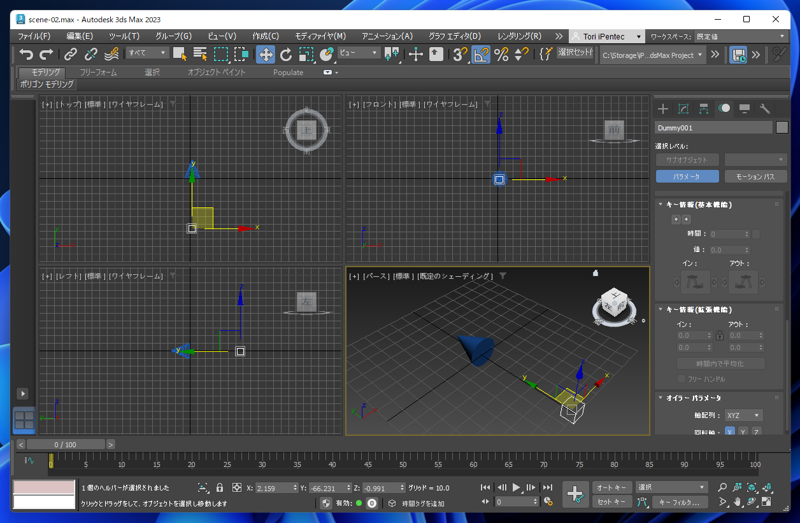The height and width of the screenshot is (523, 800).
Task: Choose the Rectangular Selection Region tool
Action: point(221,54)
